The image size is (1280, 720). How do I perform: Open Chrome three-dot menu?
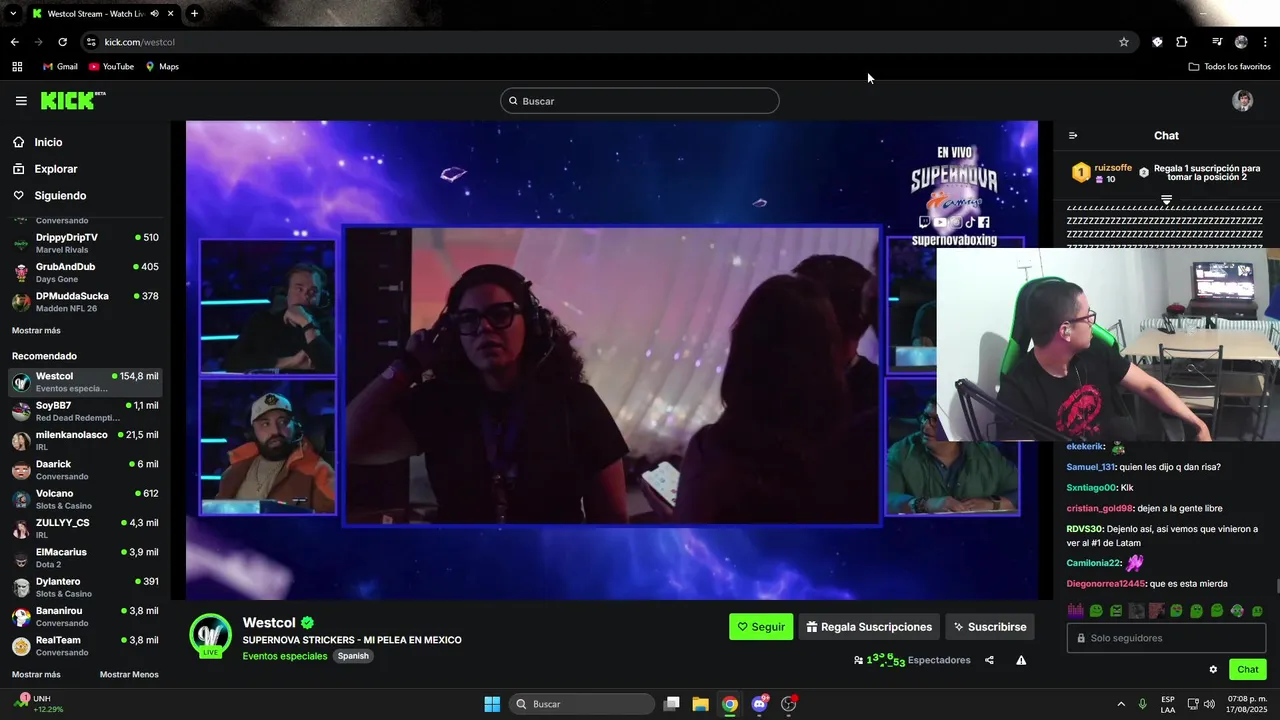(x=1266, y=42)
